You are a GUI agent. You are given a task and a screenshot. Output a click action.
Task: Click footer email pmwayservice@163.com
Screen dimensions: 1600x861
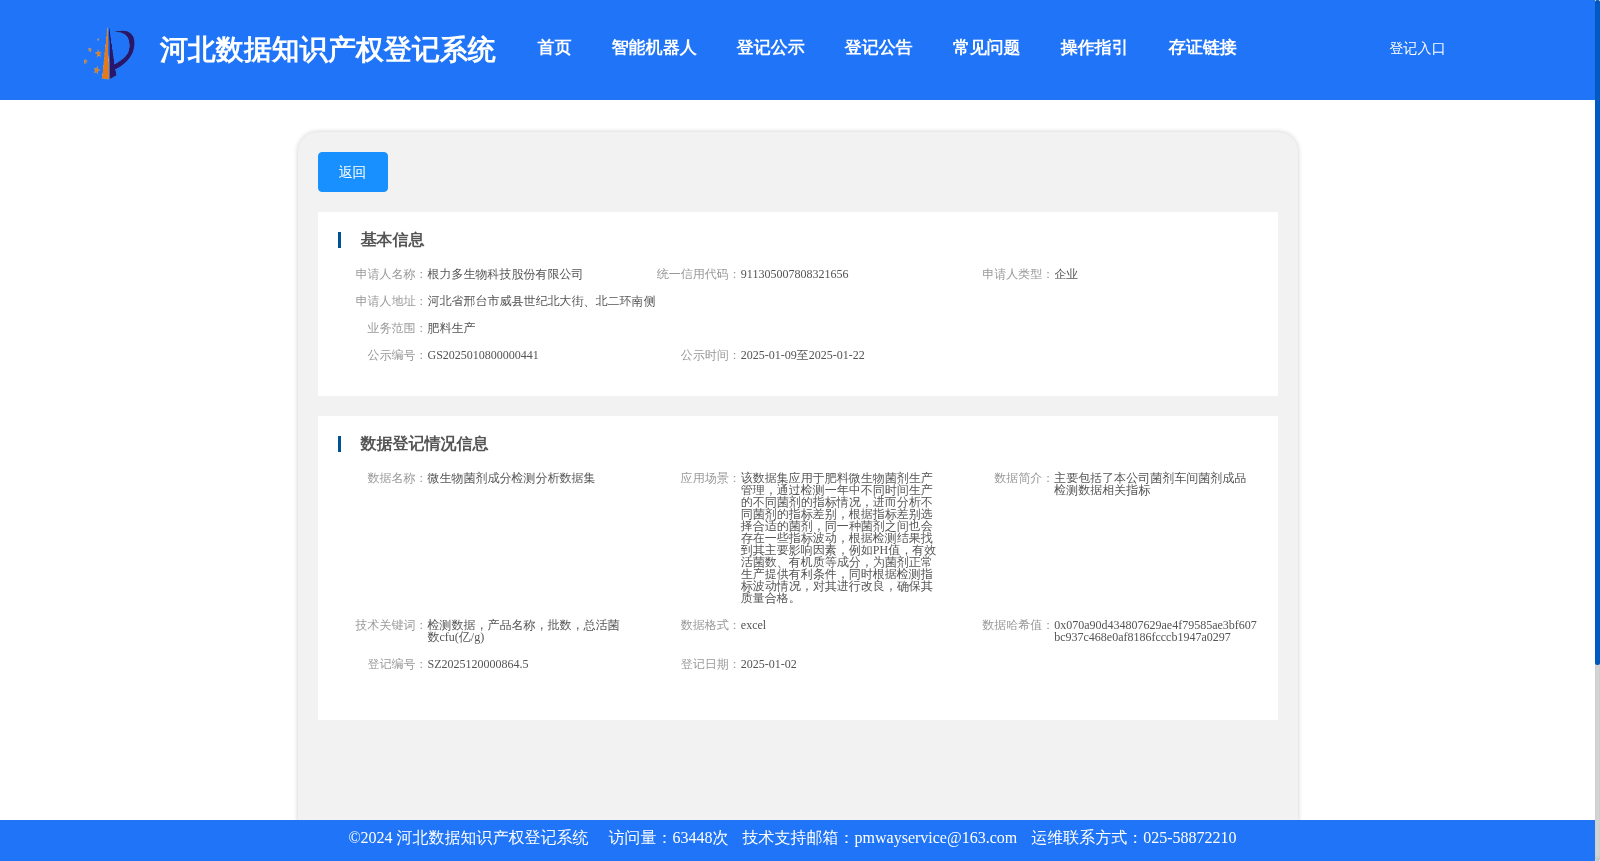(935, 838)
